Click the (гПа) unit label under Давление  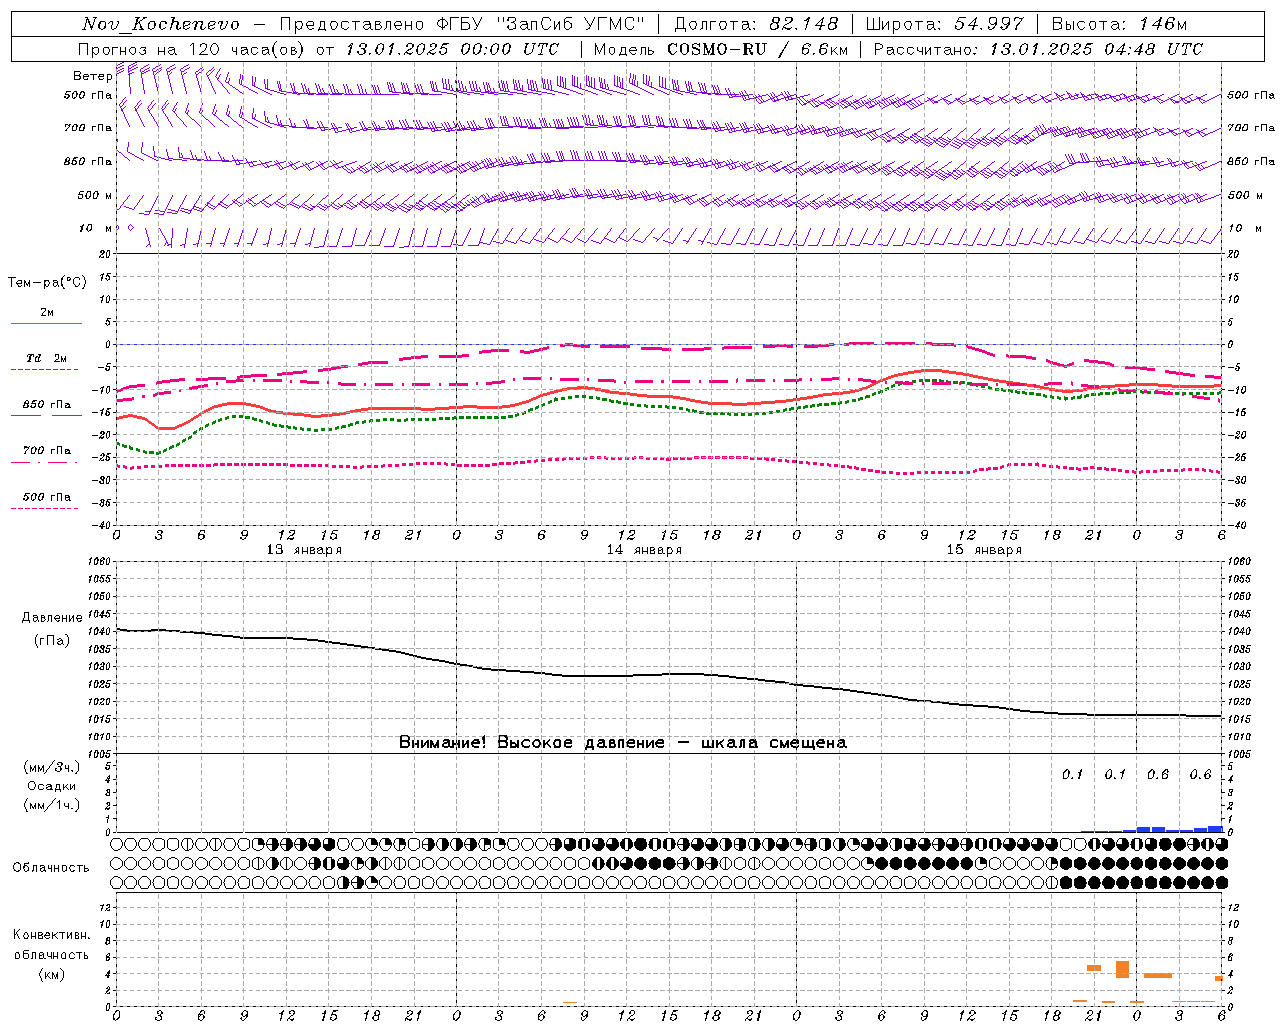click(x=51, y=641)
